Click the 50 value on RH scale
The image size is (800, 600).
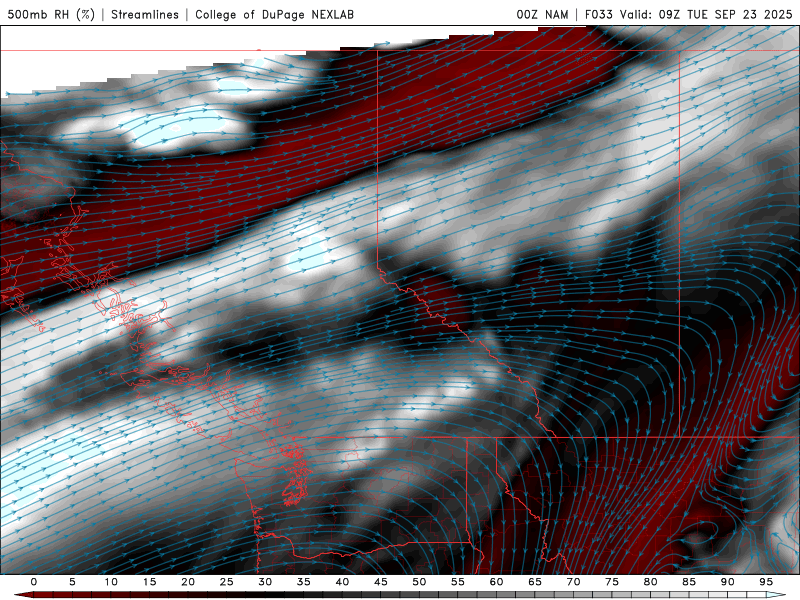pos(419,582)
